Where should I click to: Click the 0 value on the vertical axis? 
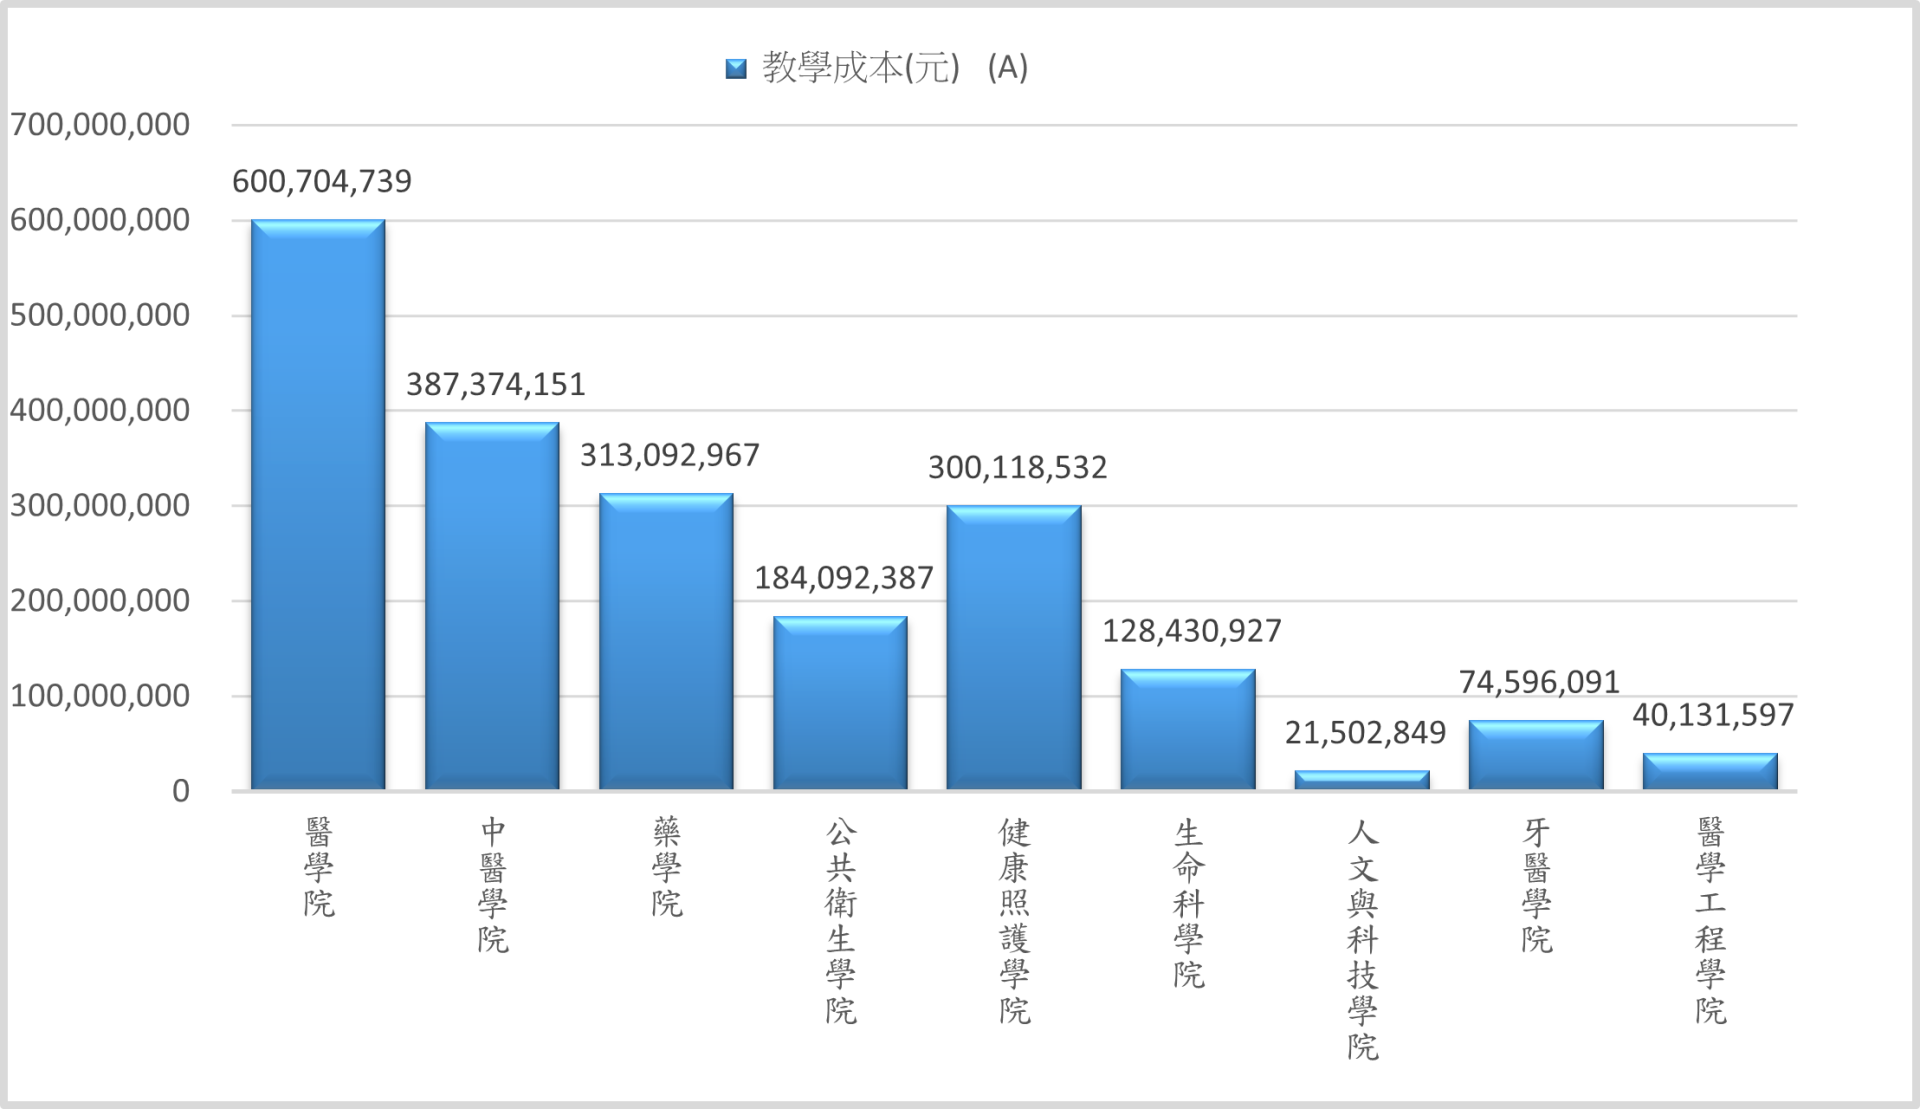(x=180, y=791)
